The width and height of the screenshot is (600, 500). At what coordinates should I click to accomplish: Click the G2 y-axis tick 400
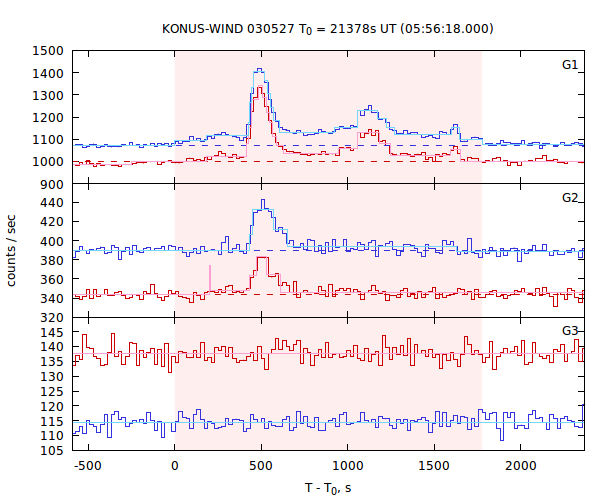(x=52, y=241)
